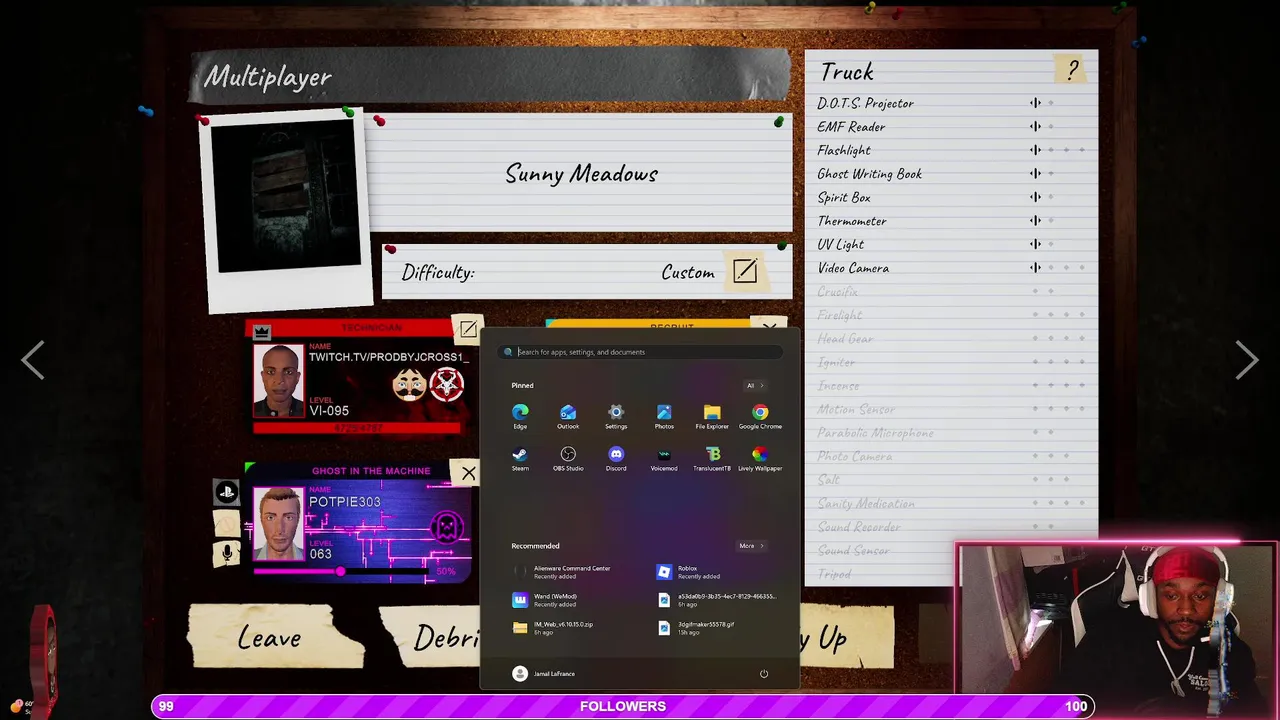Open a53da0b9 recommended file
The height and width of the screenshot is (720, 1280).
(x=716, y=600)
